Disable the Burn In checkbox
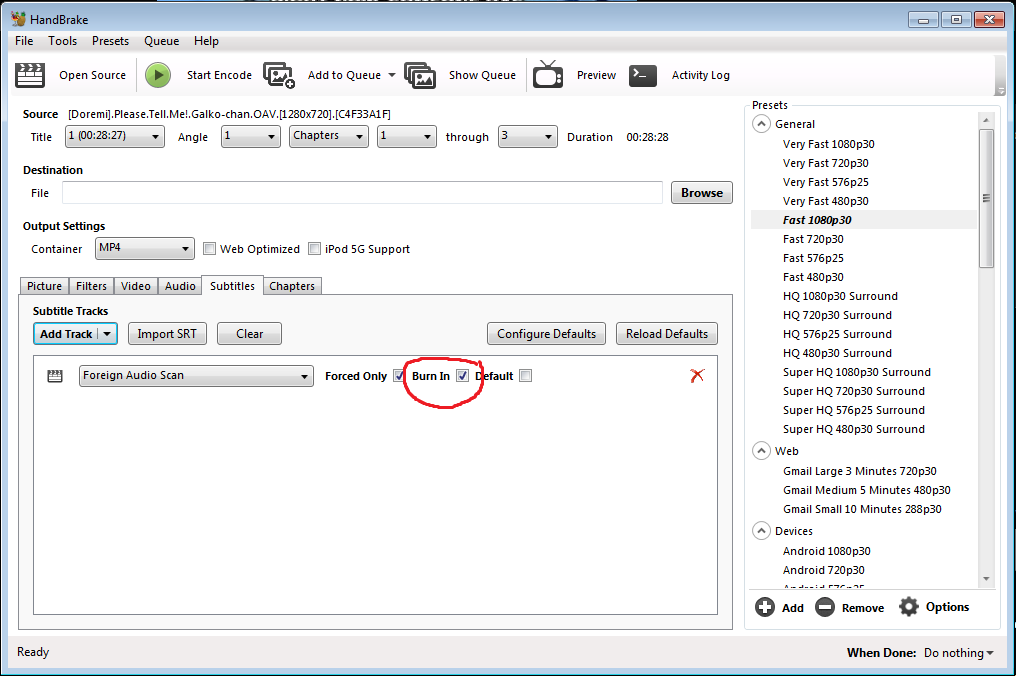This screenshot has height=676, width=1016. pyautogui.click(x=462, y=376)
